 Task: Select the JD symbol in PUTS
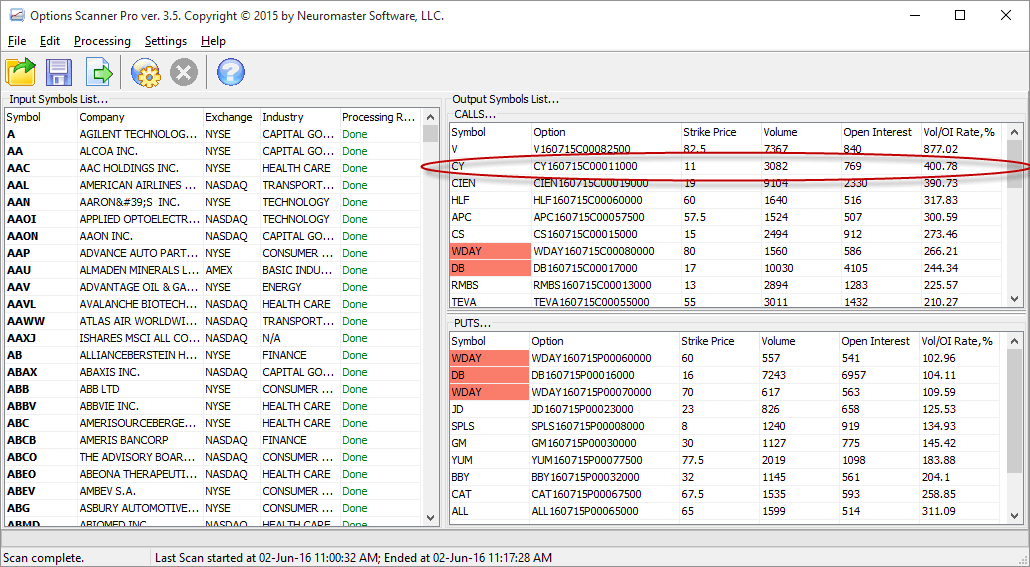tap(457, 409)
